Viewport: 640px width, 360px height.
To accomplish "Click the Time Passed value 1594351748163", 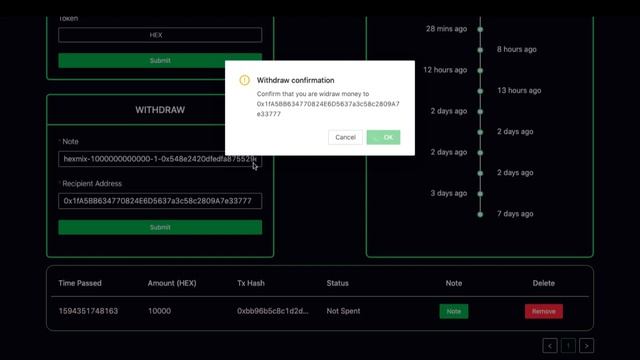I will (88, 311).
